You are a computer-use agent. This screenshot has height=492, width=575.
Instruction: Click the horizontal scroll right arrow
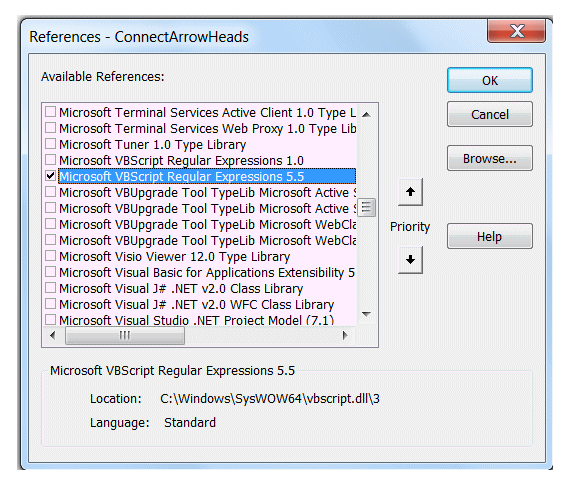pyautogui.click(x=344, y=335)
